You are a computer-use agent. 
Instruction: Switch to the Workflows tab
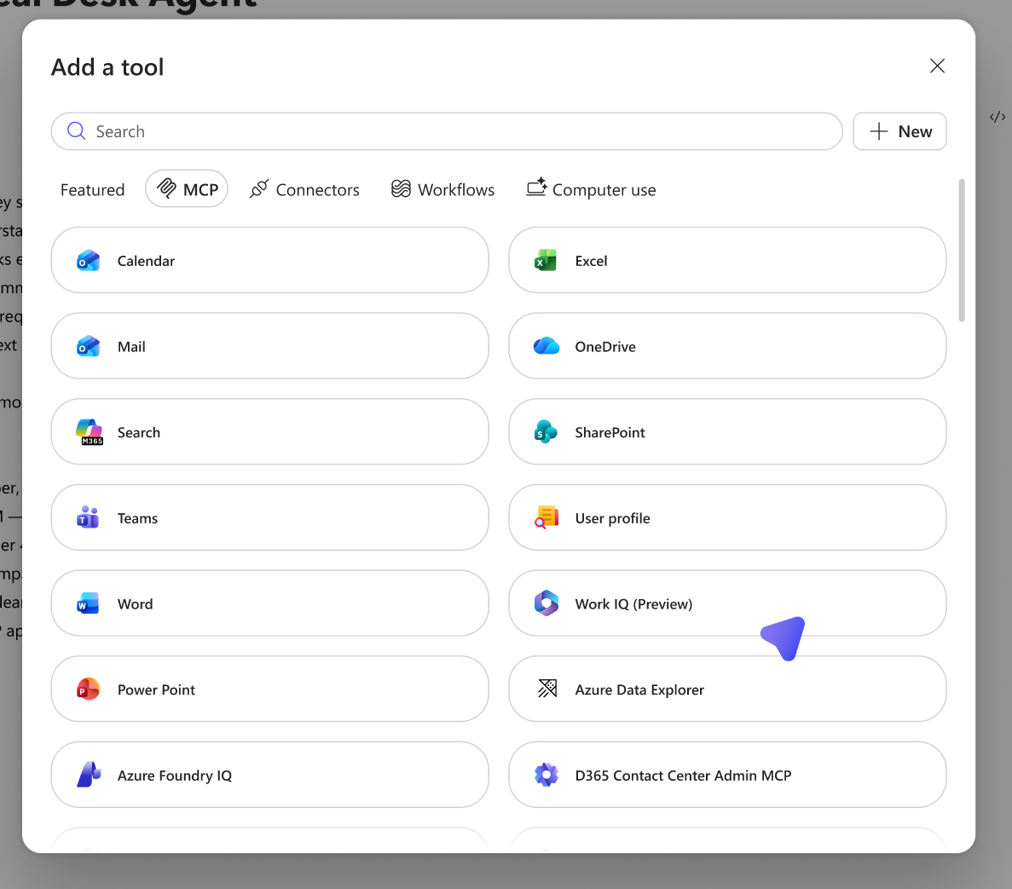pos(443,190)
